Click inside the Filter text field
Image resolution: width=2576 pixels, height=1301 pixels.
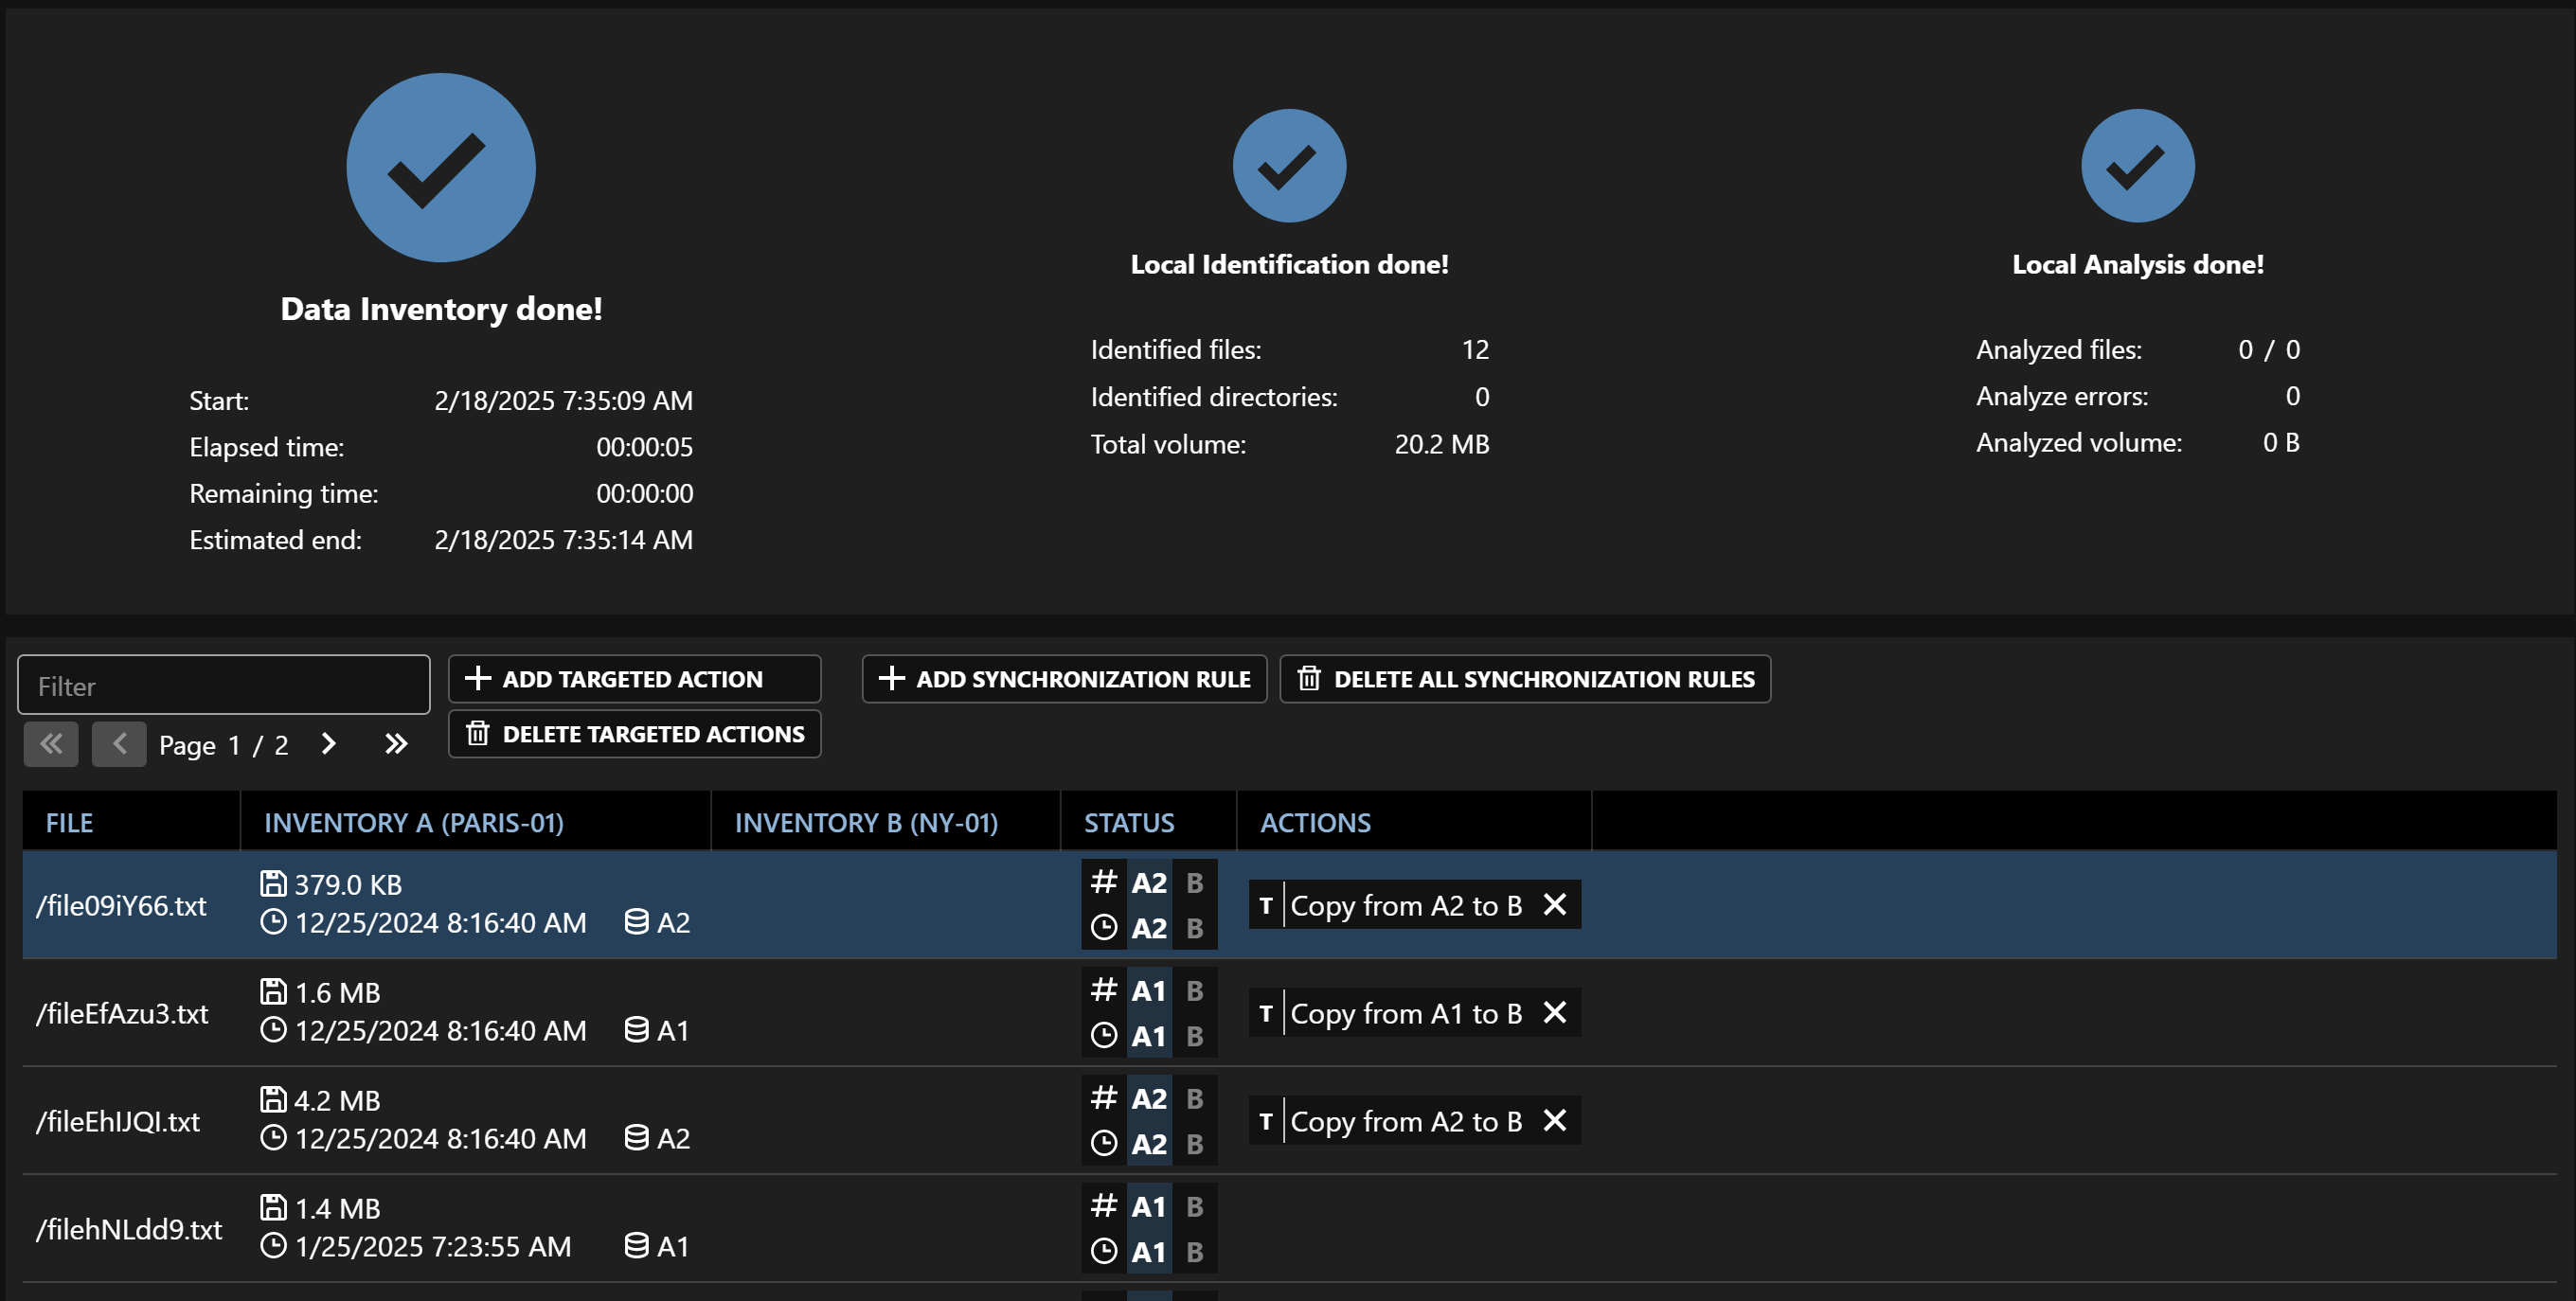point(224,685)
